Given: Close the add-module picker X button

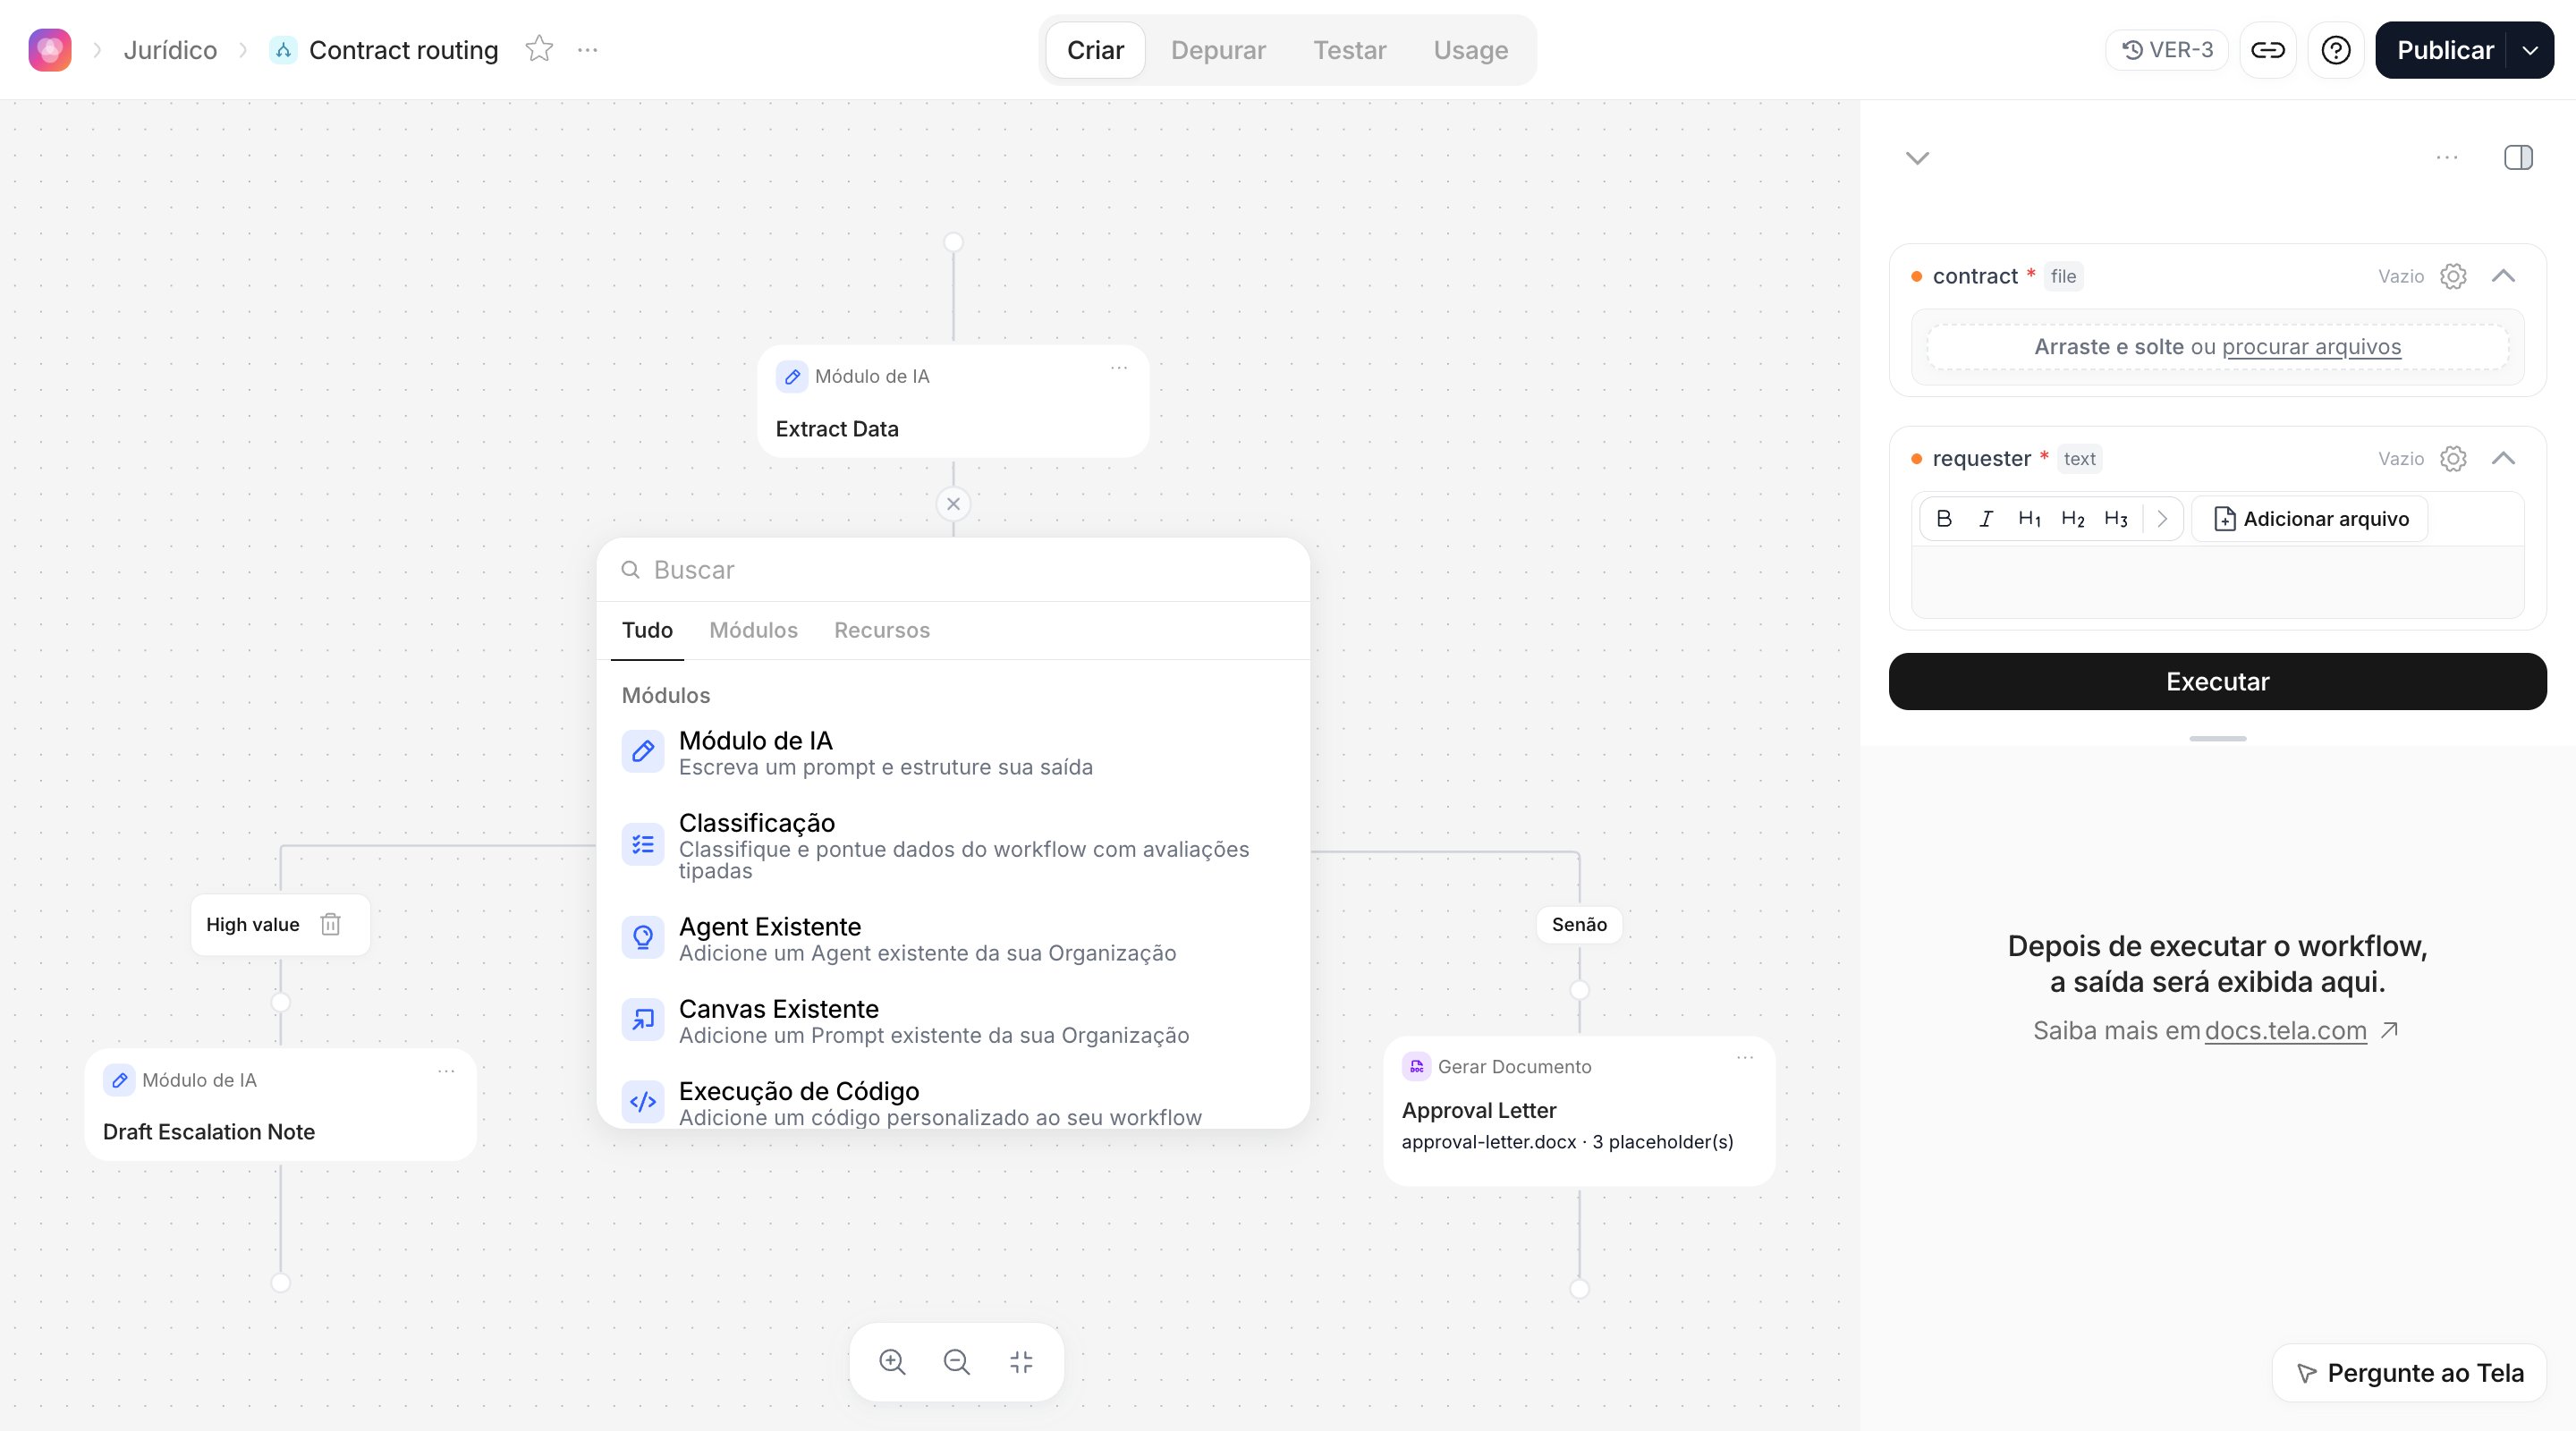Looking at the screenshot, I should pyautogui.click(x=953, y=504).
